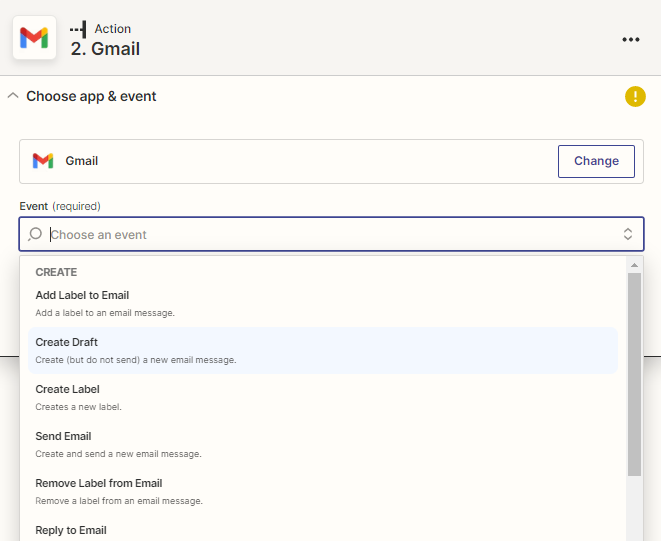The height and width of the screenshot is (541, 661).
Task: Click the Choose app & event heading
Action: coord(91,97)
